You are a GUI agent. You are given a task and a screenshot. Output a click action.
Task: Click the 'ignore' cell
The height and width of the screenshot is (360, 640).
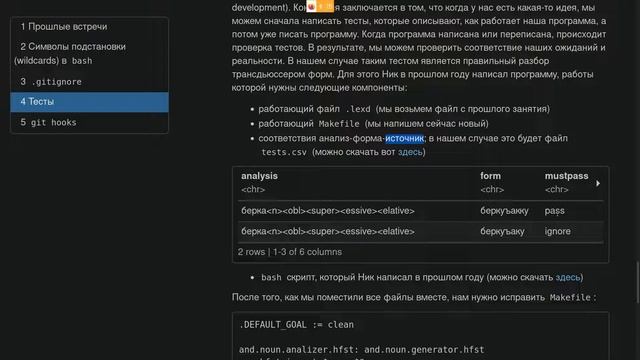point(557,231)
